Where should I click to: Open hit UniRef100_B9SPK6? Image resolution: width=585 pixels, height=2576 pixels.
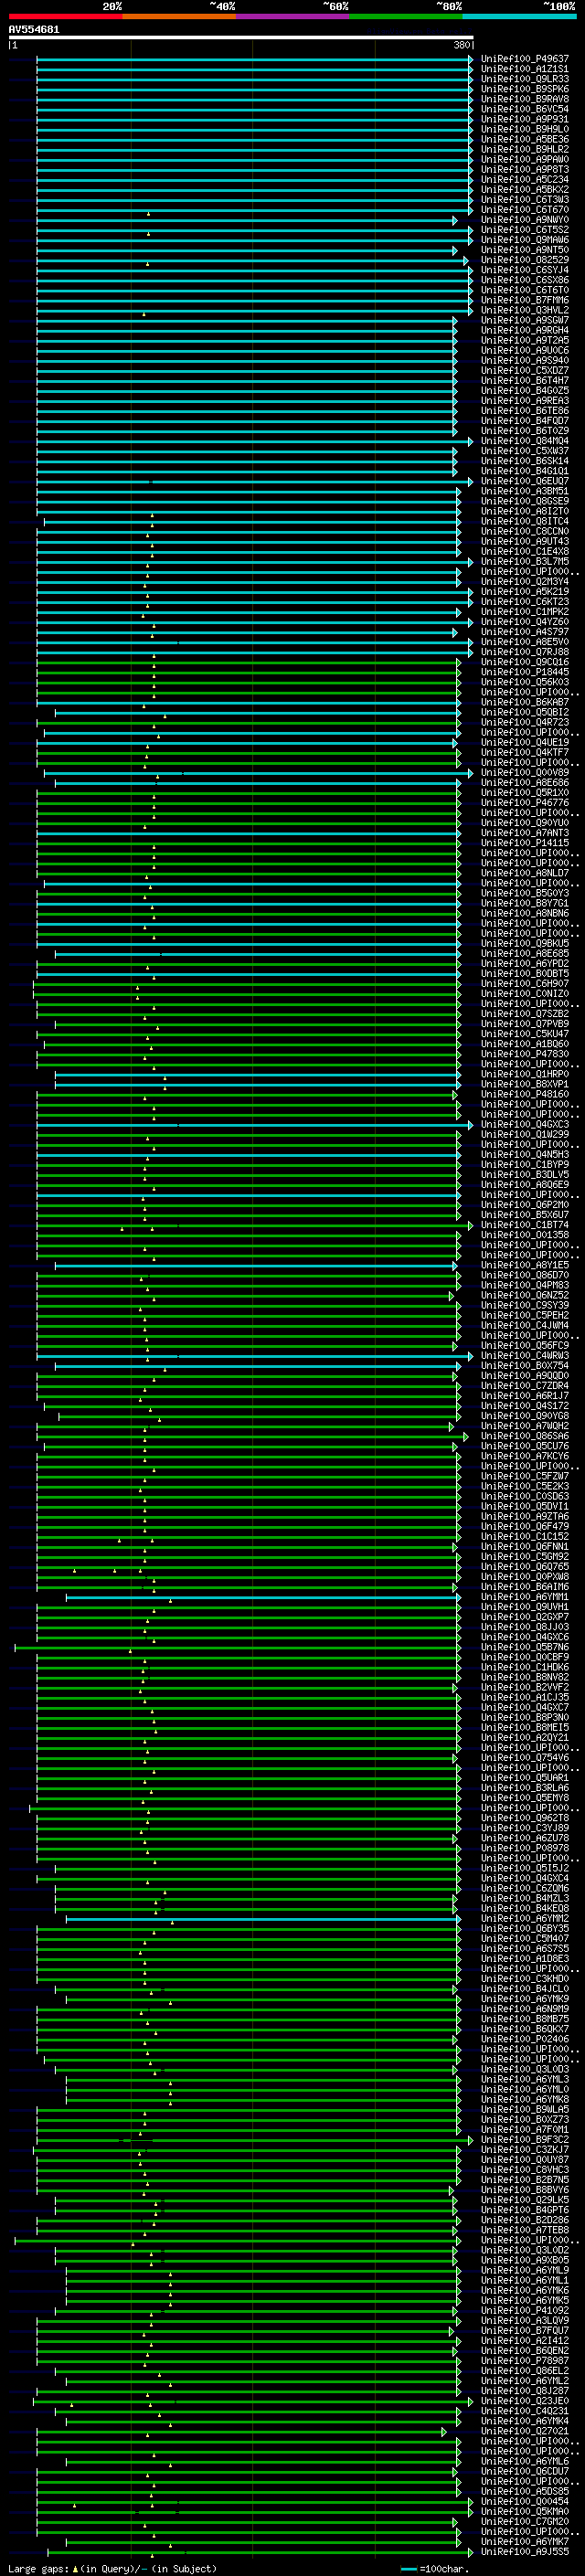525,89
